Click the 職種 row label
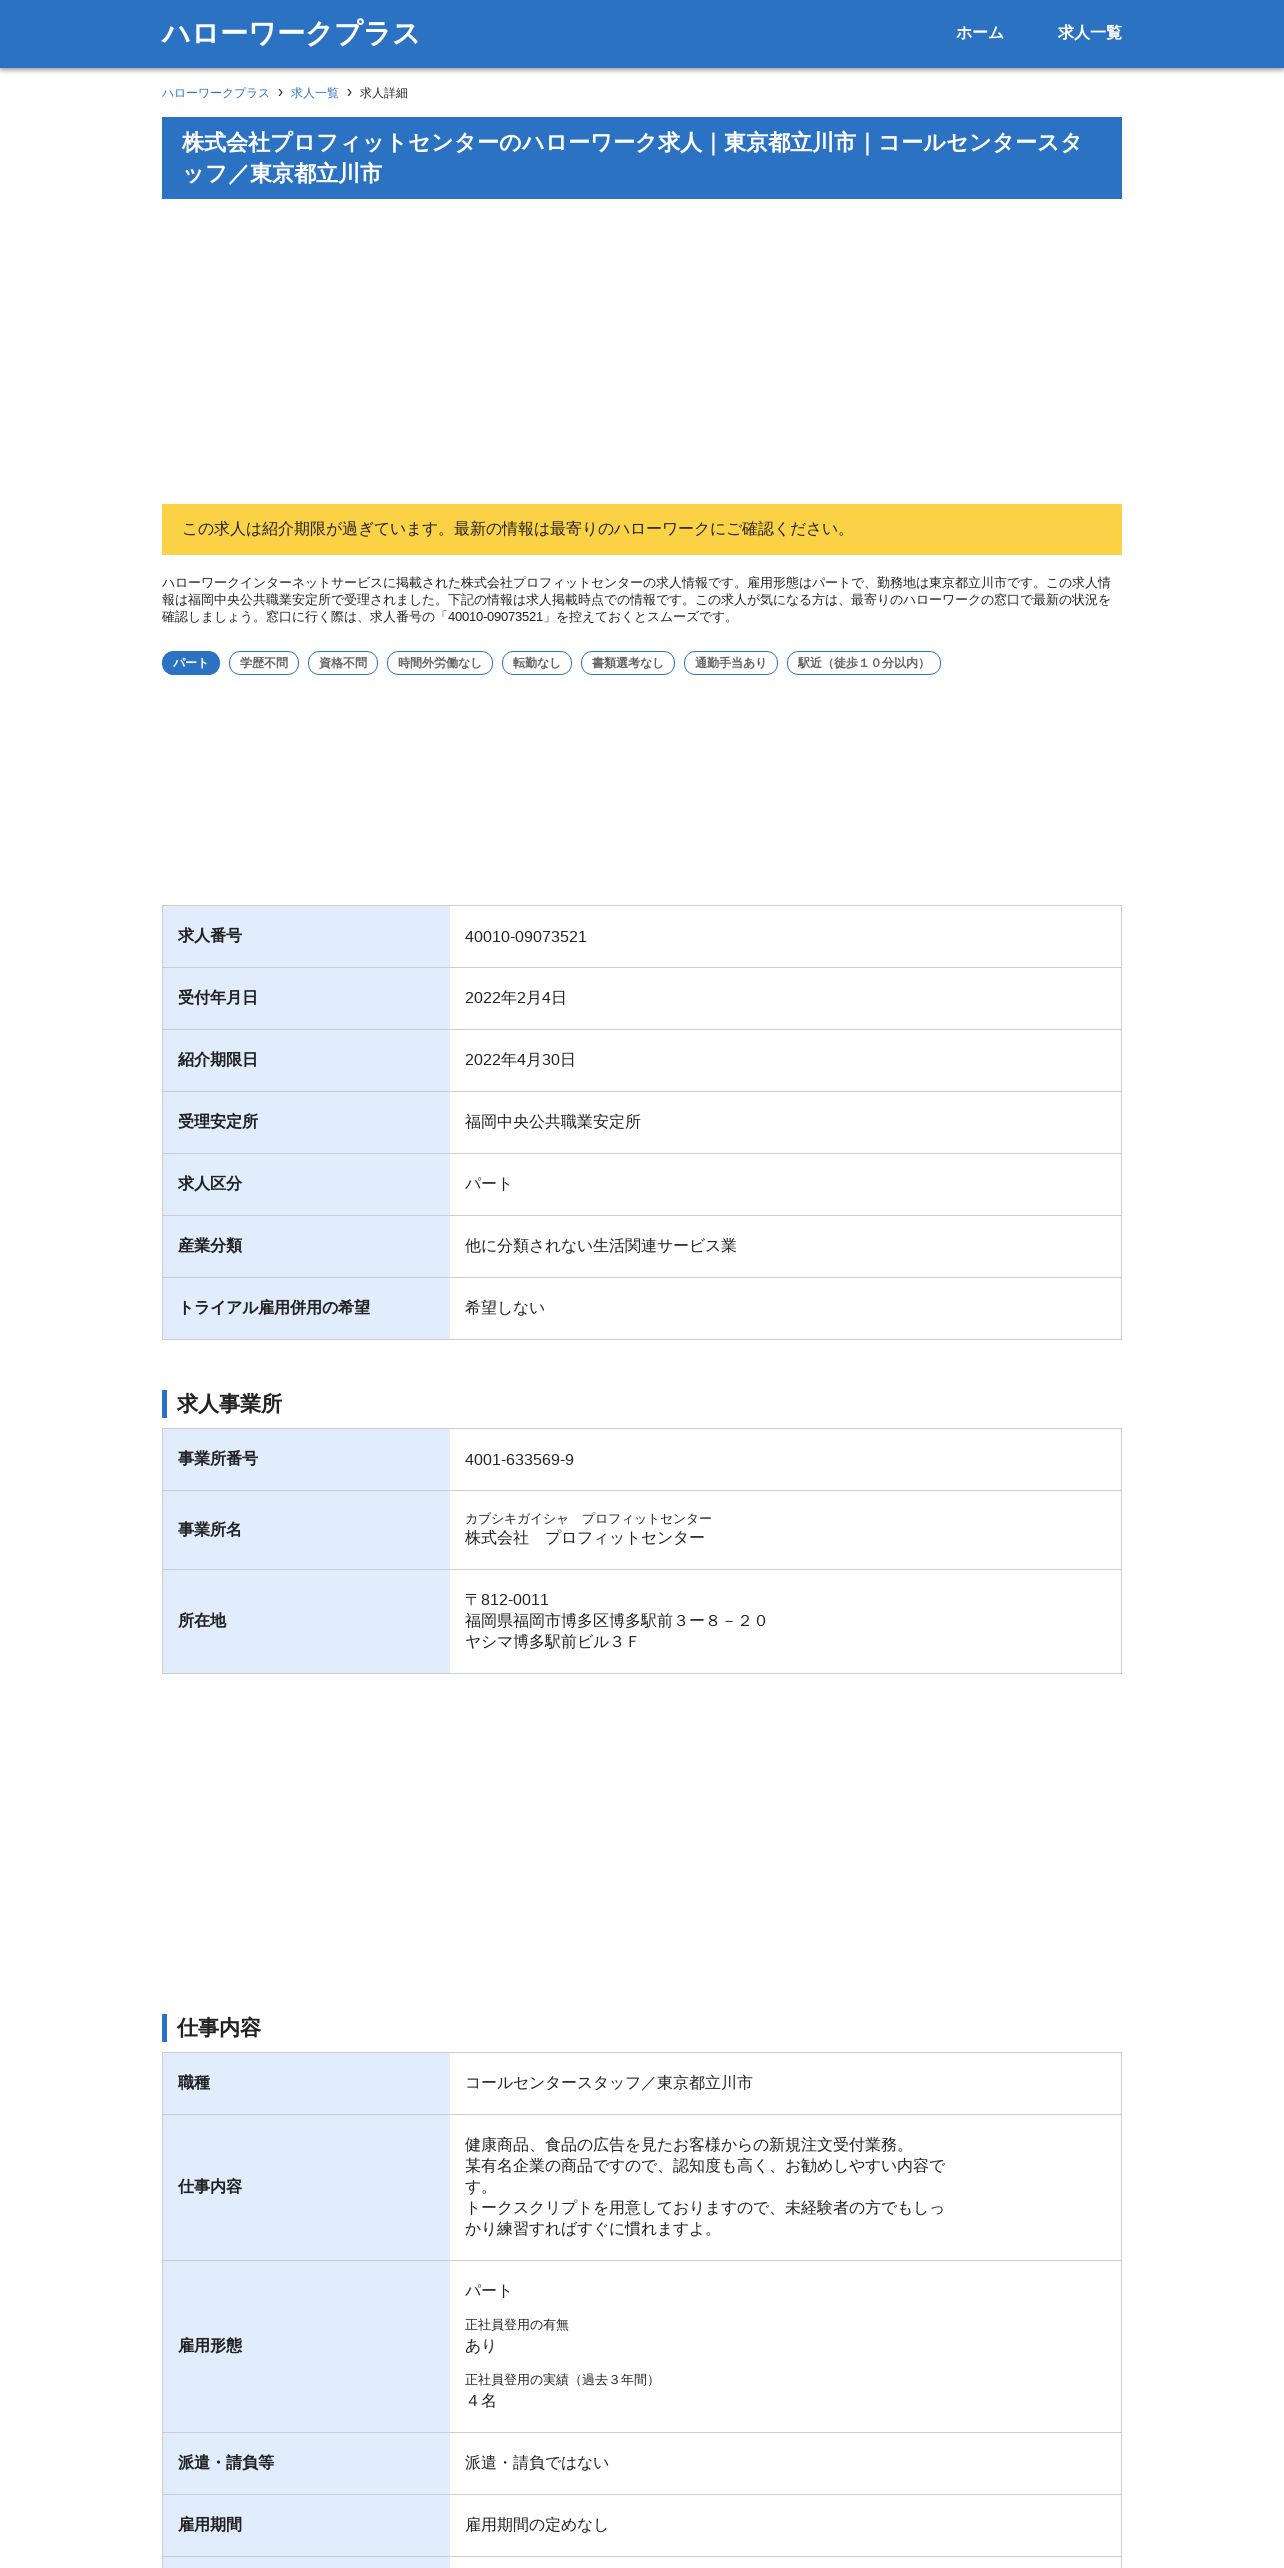The image size is (1284, 2568). pos(194,2083)
